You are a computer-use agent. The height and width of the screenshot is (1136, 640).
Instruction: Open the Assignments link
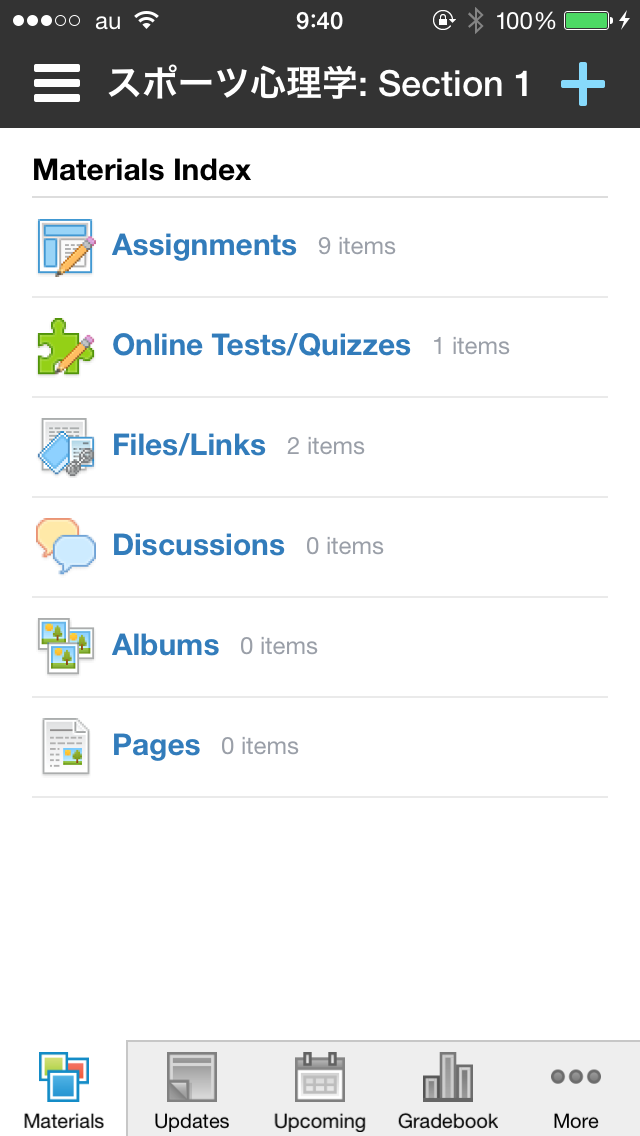tap(204, 246)
